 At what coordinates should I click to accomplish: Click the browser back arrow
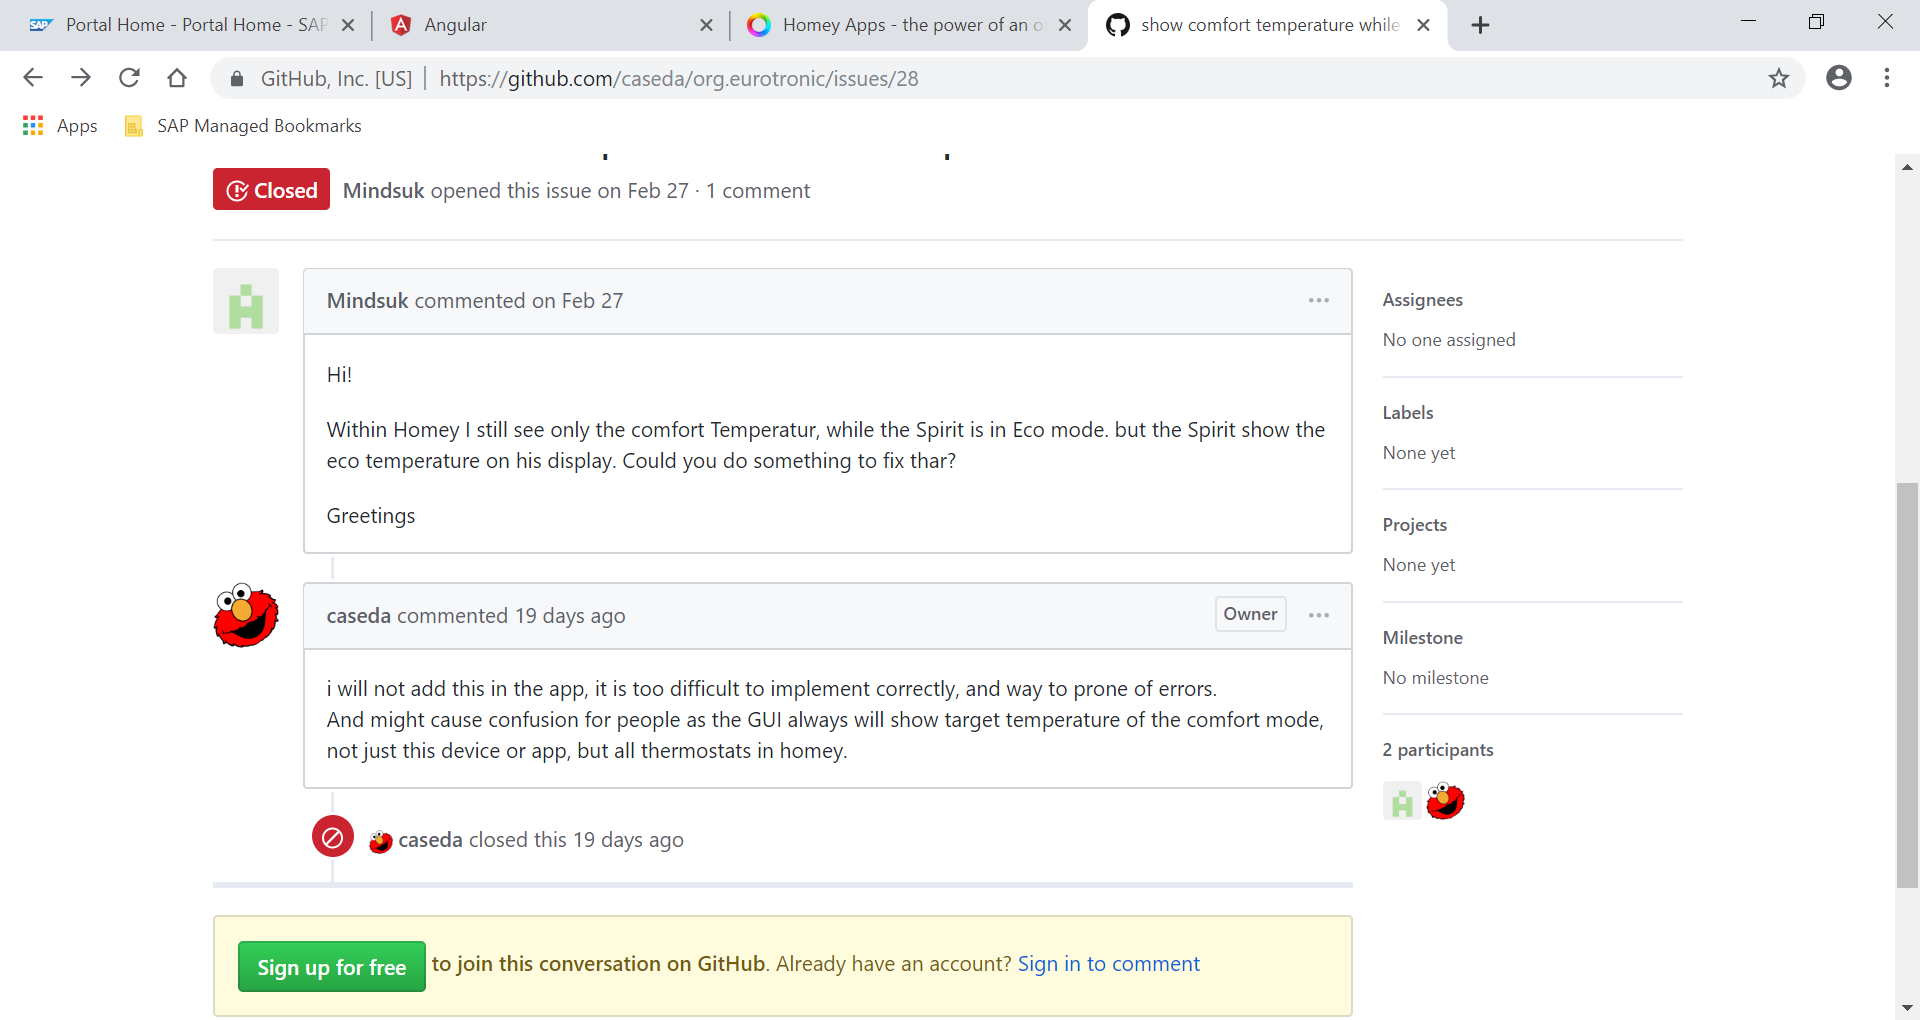(x=33, y=78)
